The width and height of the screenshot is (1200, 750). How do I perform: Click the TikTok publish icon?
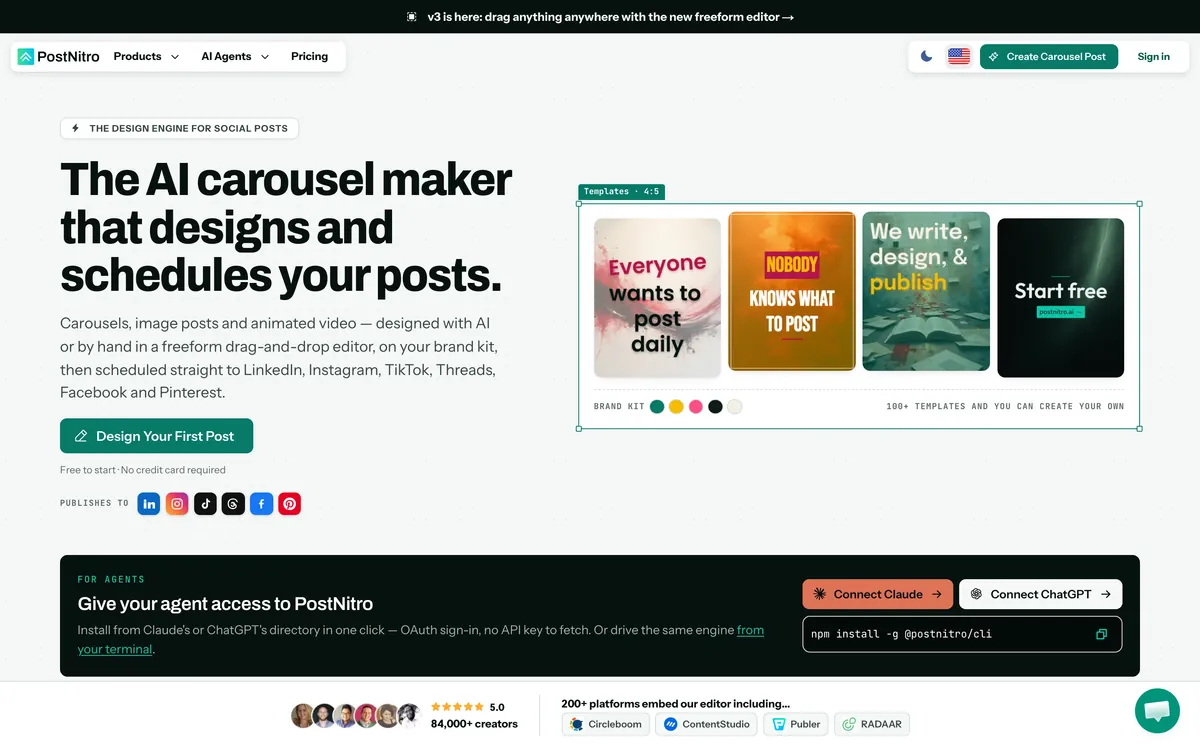click(x=205, y=504)
